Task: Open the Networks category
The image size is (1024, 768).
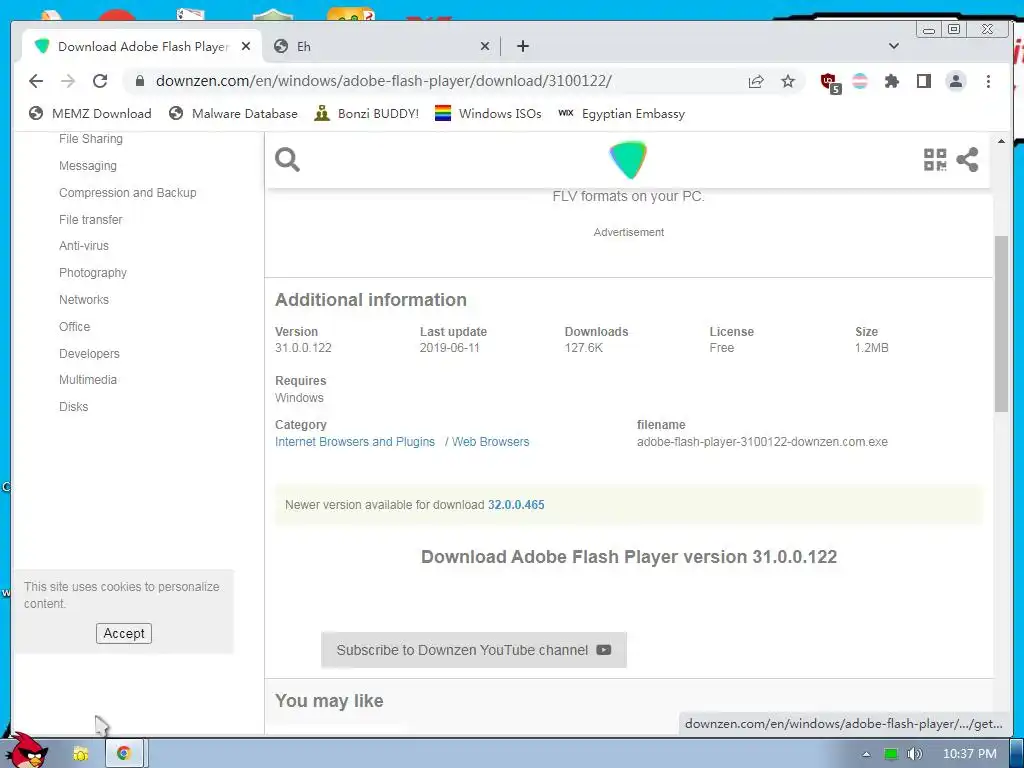Action: 84,300
